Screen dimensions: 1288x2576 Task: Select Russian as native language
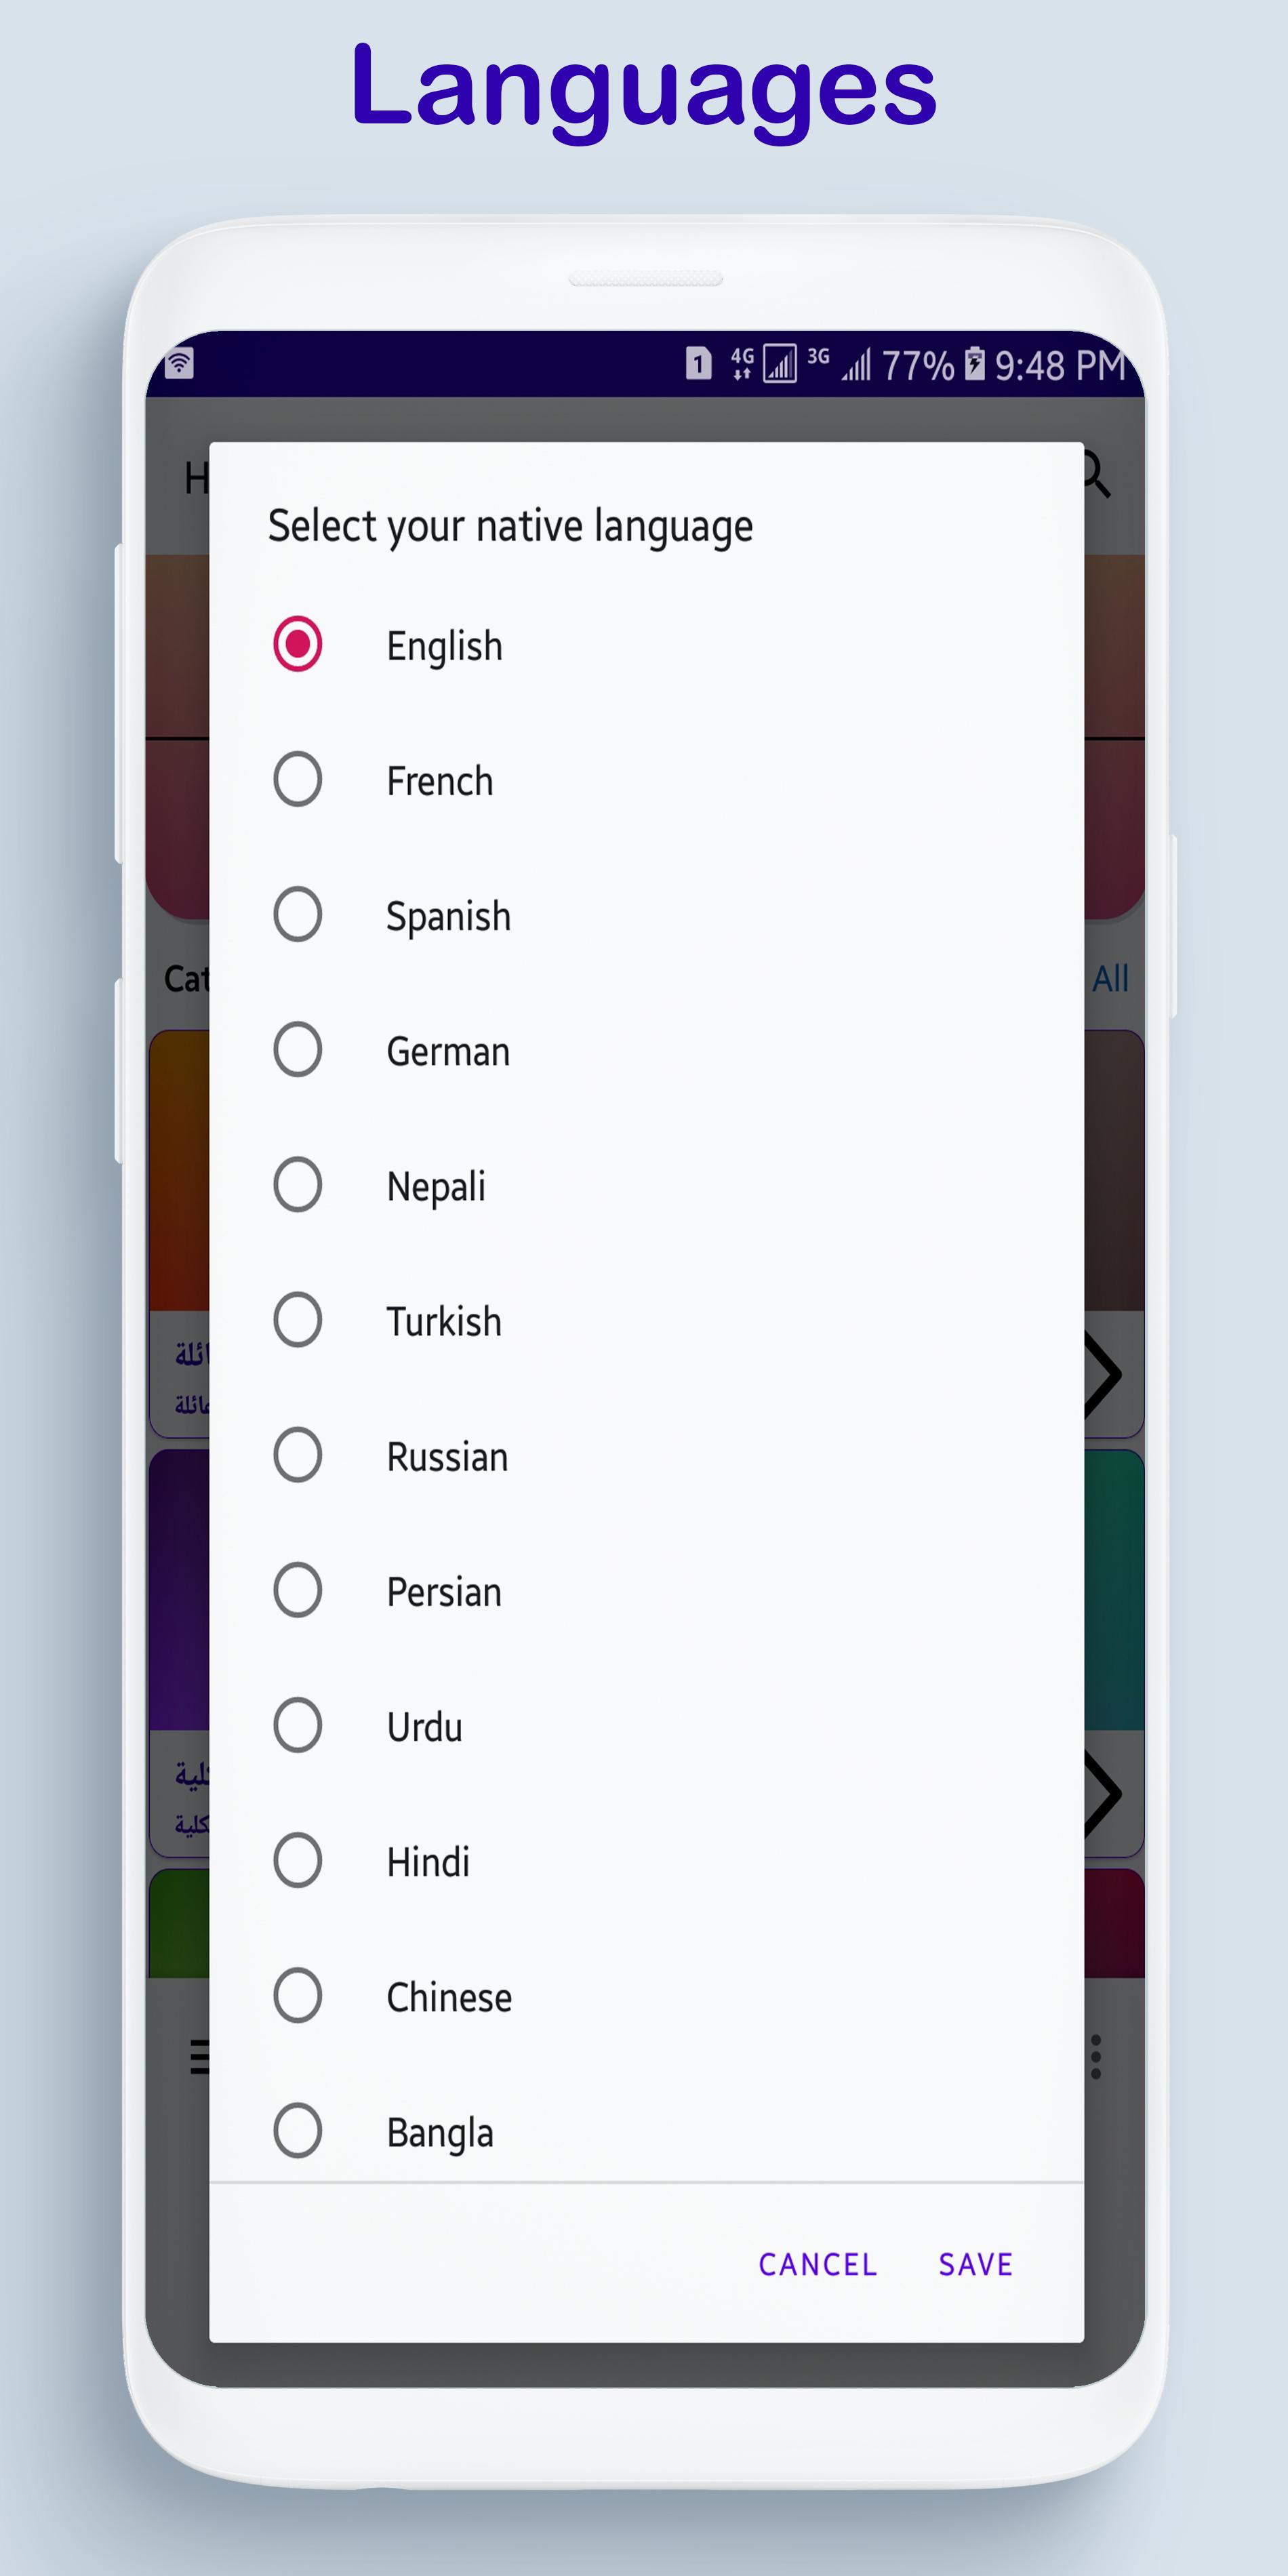[x=298, y=1455]
